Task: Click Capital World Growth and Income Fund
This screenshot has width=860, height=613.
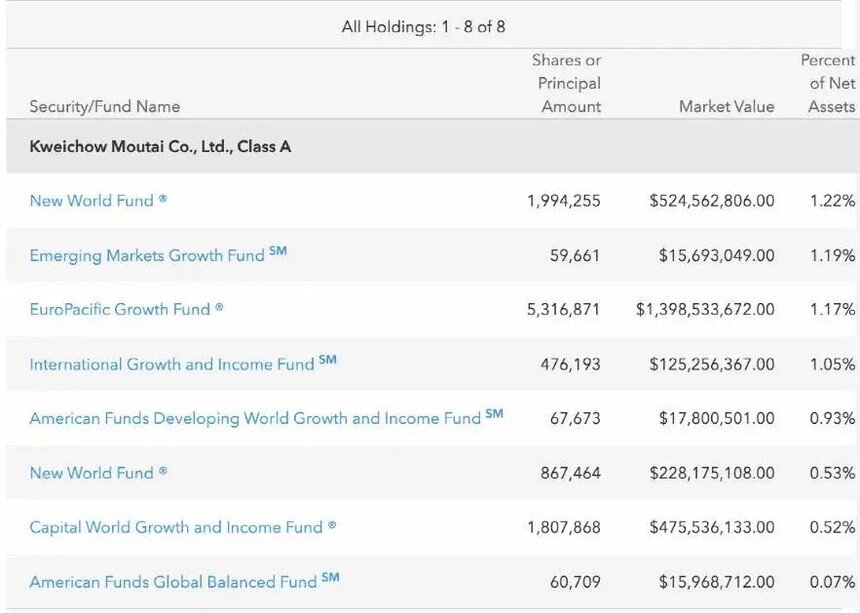Action: (176, 528)
